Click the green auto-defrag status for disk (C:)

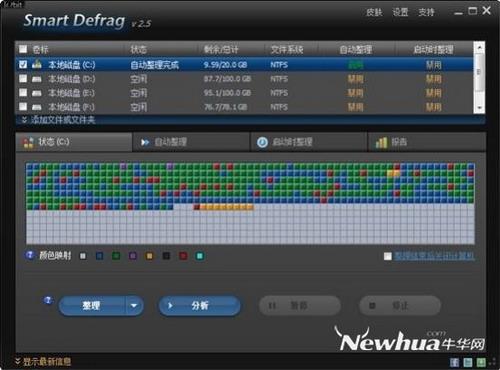pos(356,65)
